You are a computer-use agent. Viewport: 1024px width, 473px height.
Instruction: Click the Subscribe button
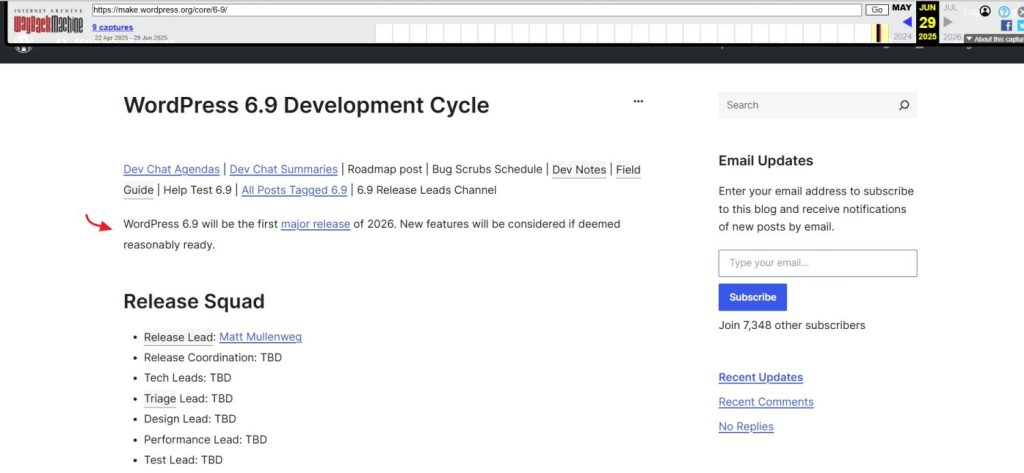click(x=752, y=297)
